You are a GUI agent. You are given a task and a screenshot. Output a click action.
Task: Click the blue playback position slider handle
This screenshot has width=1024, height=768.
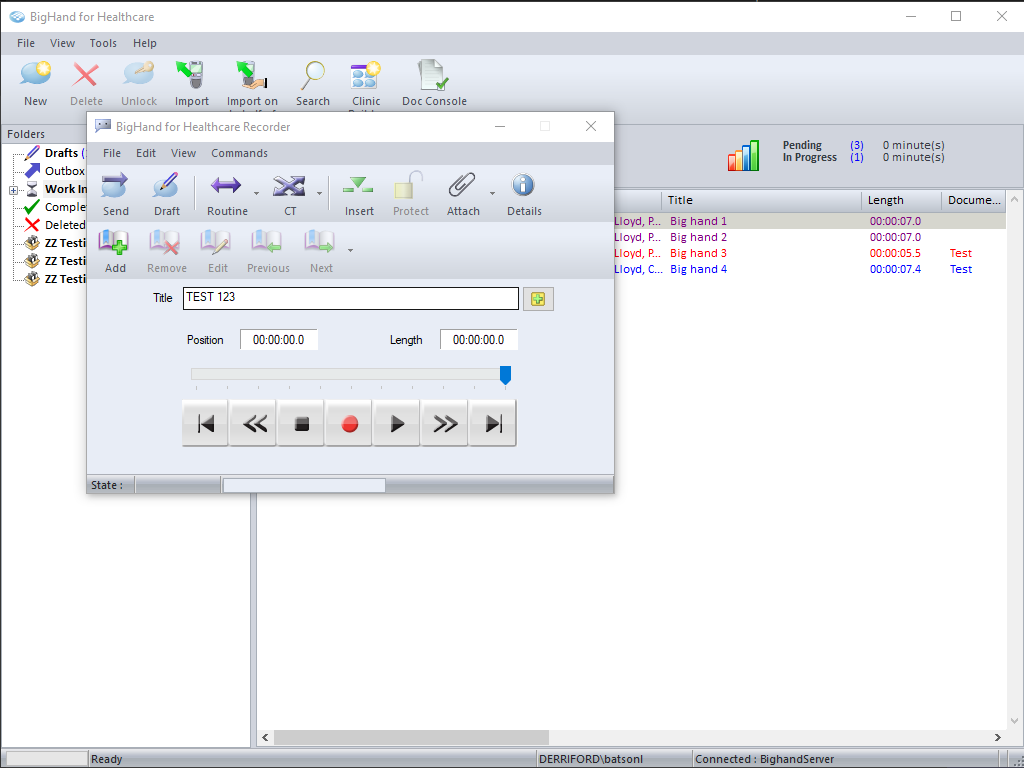(x=505, y=375)
